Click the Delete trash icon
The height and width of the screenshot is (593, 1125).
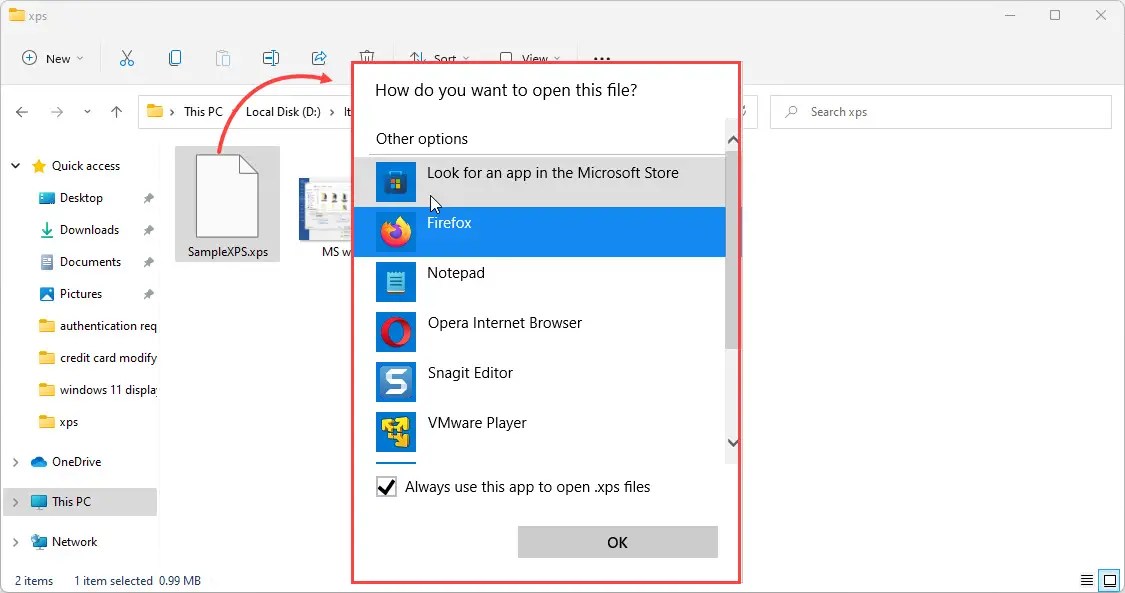pyautogui.click(x=367, y=58)
